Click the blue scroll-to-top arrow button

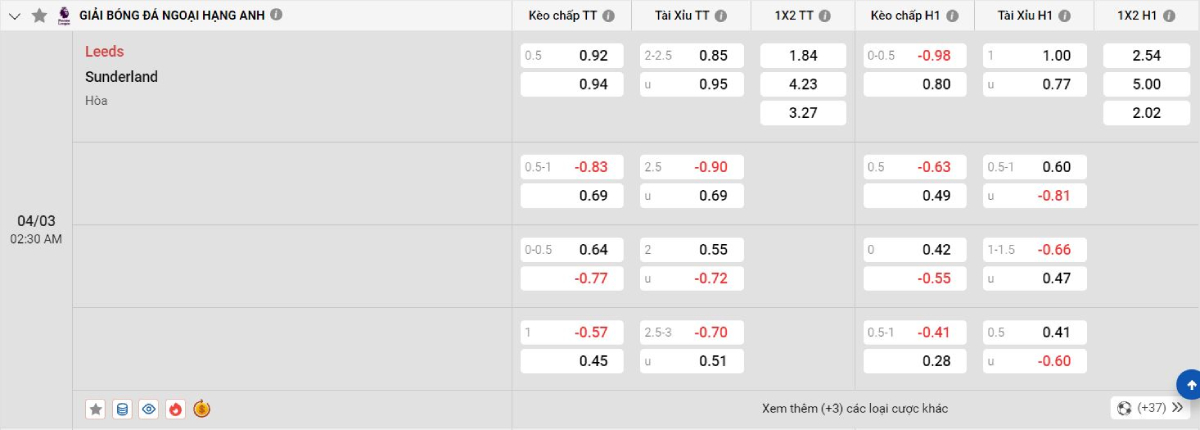(x=1190, y=384)
